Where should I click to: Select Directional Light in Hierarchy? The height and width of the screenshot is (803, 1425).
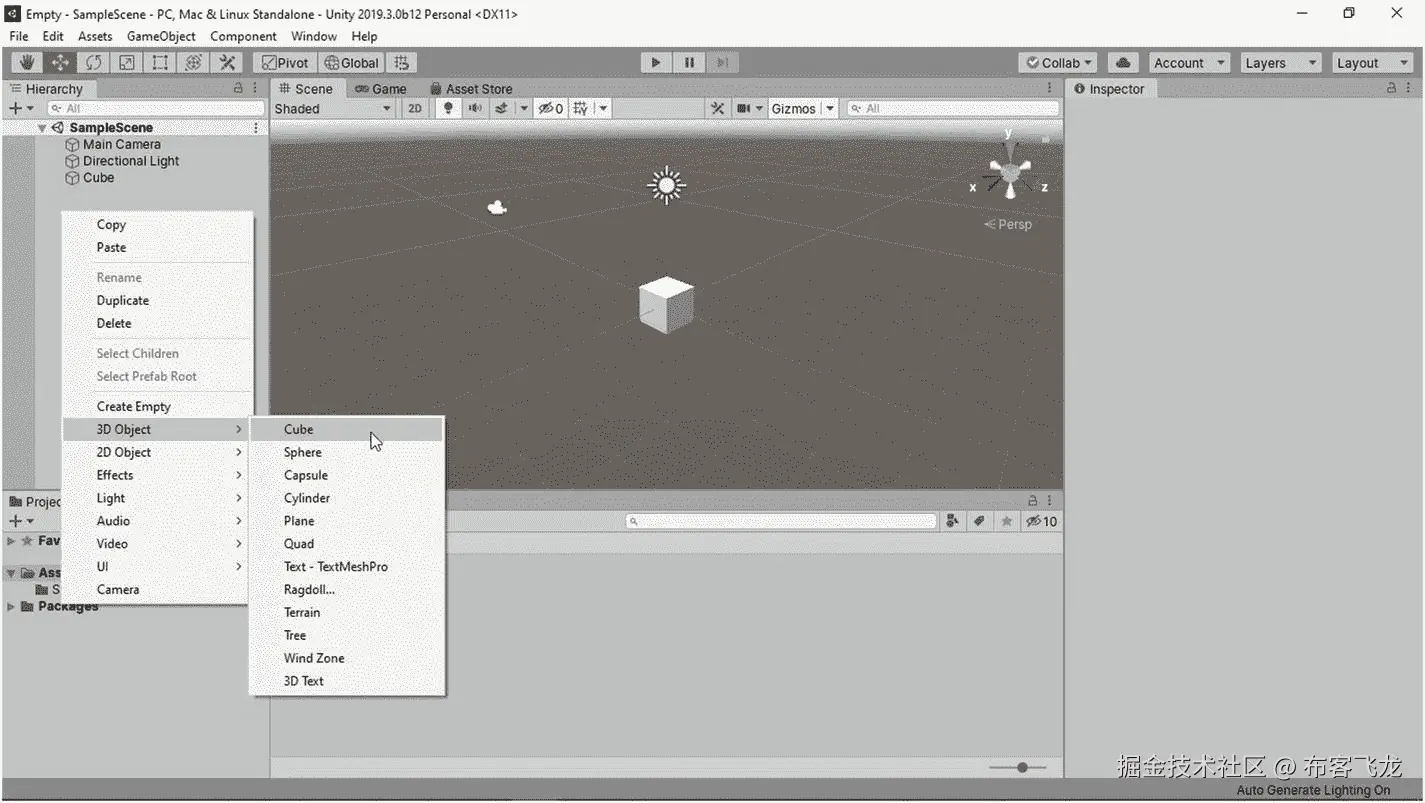click(x=131, y=161)
